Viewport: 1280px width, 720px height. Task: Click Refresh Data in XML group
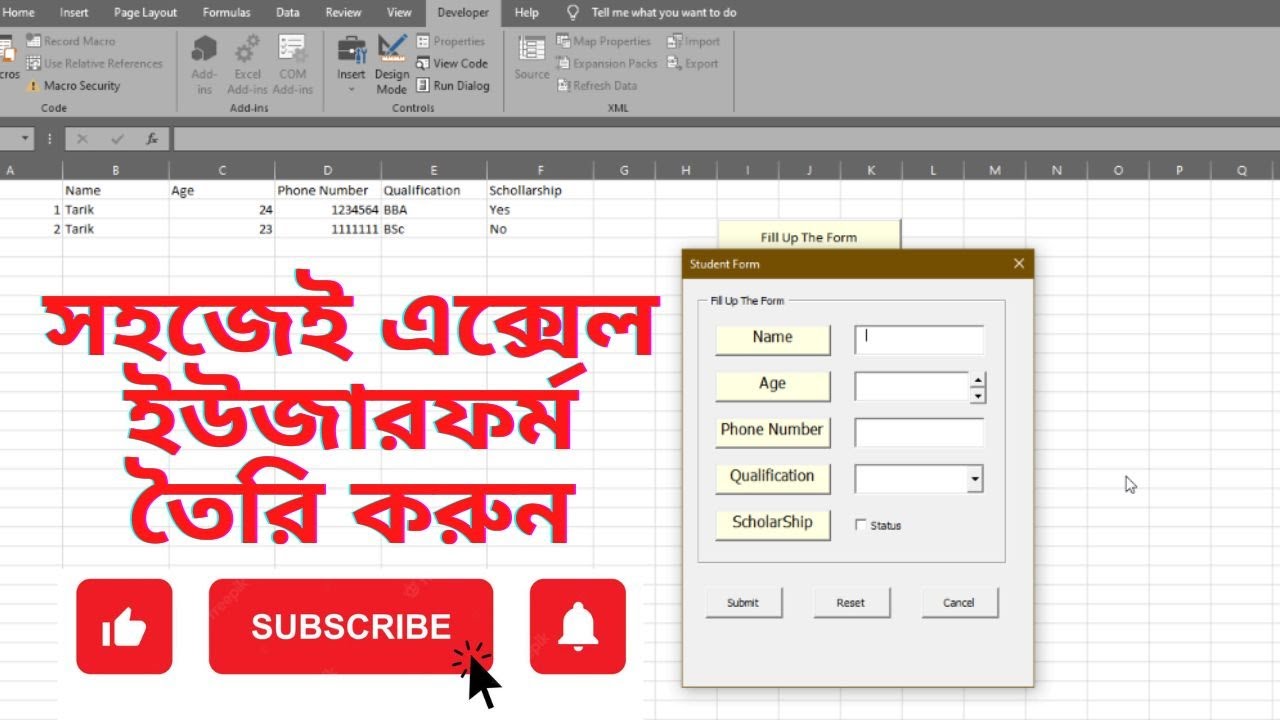point(597,85)
